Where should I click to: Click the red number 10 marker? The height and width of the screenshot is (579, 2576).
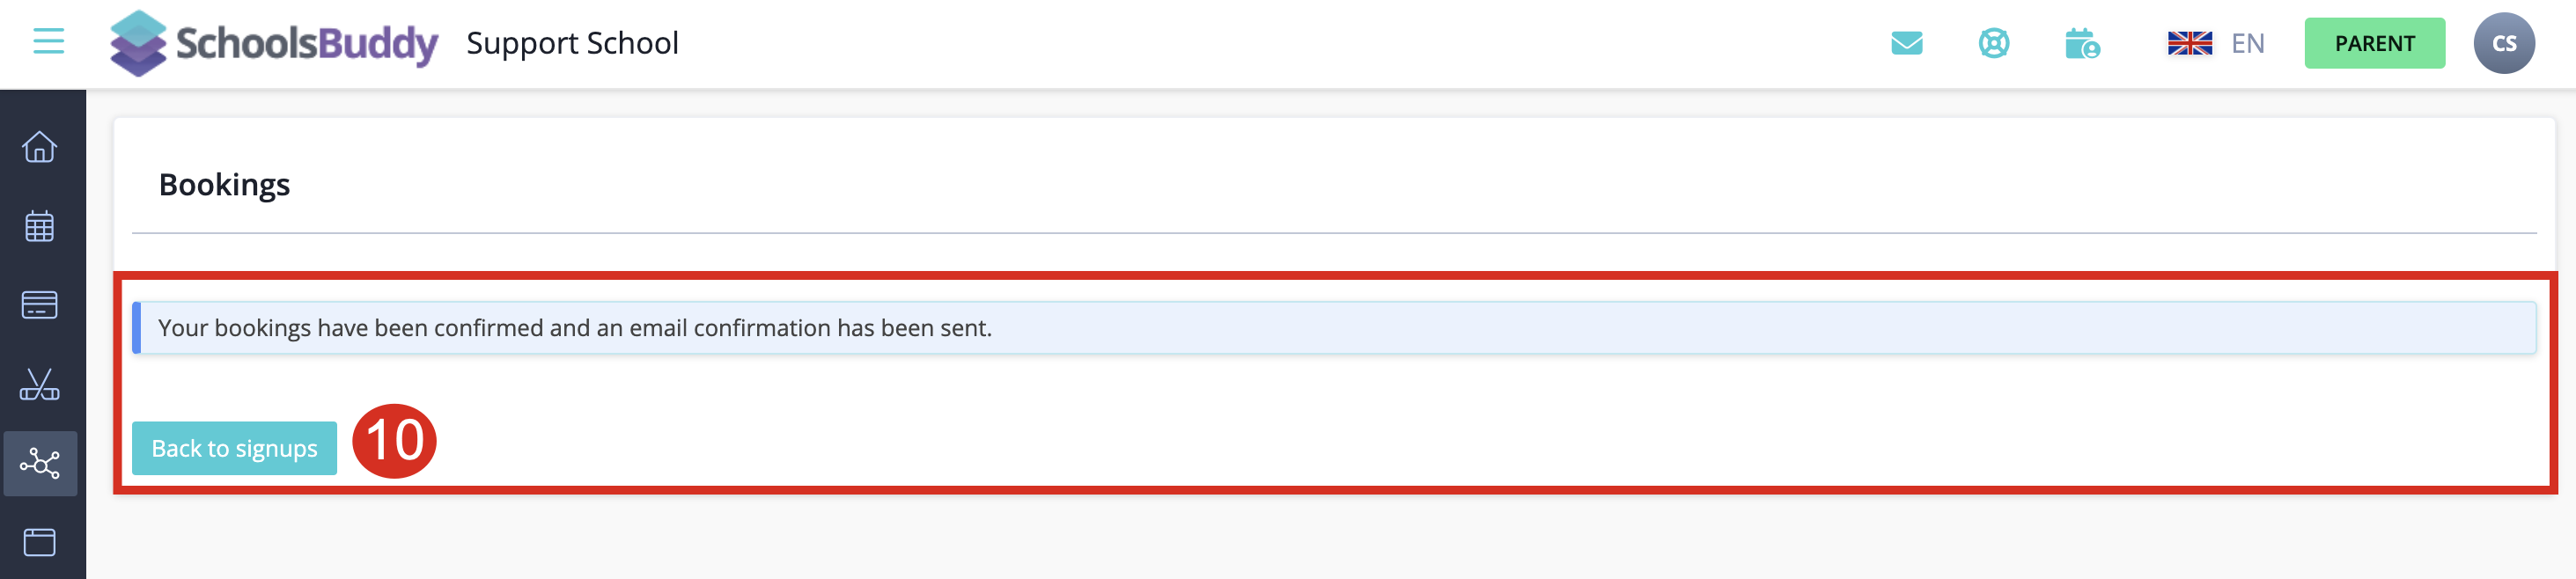394,441
